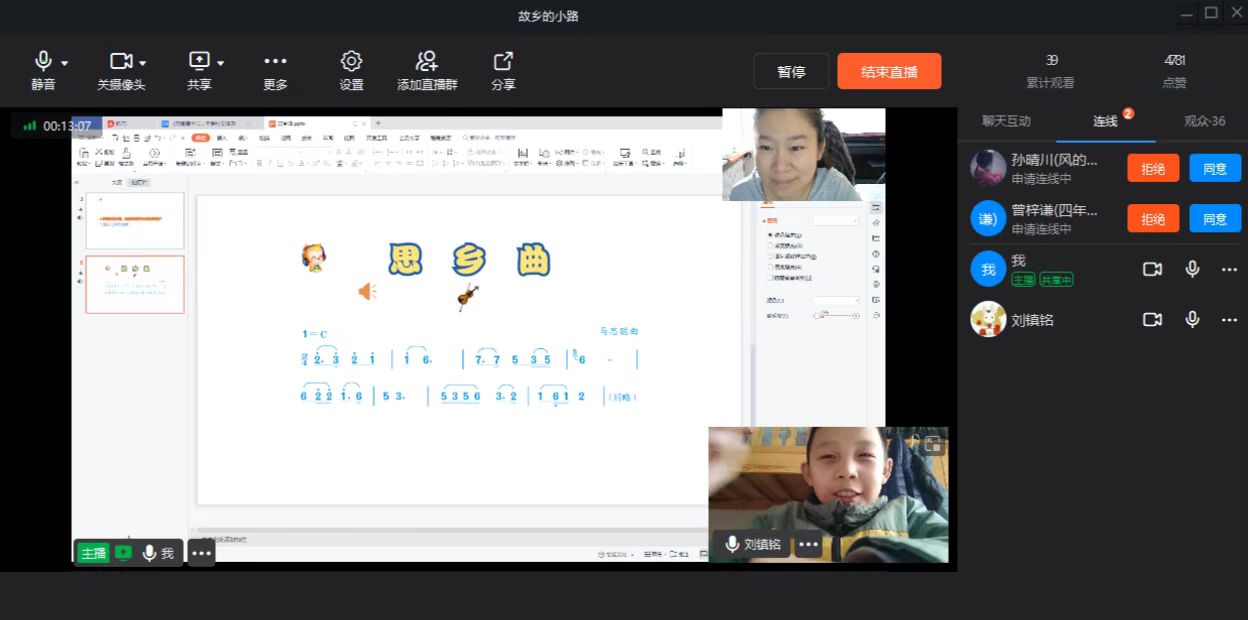The height and width of the screenshot is (620, 1248).
Task: Click 刘镇铭's rabbit avatar
Action: 988,319
